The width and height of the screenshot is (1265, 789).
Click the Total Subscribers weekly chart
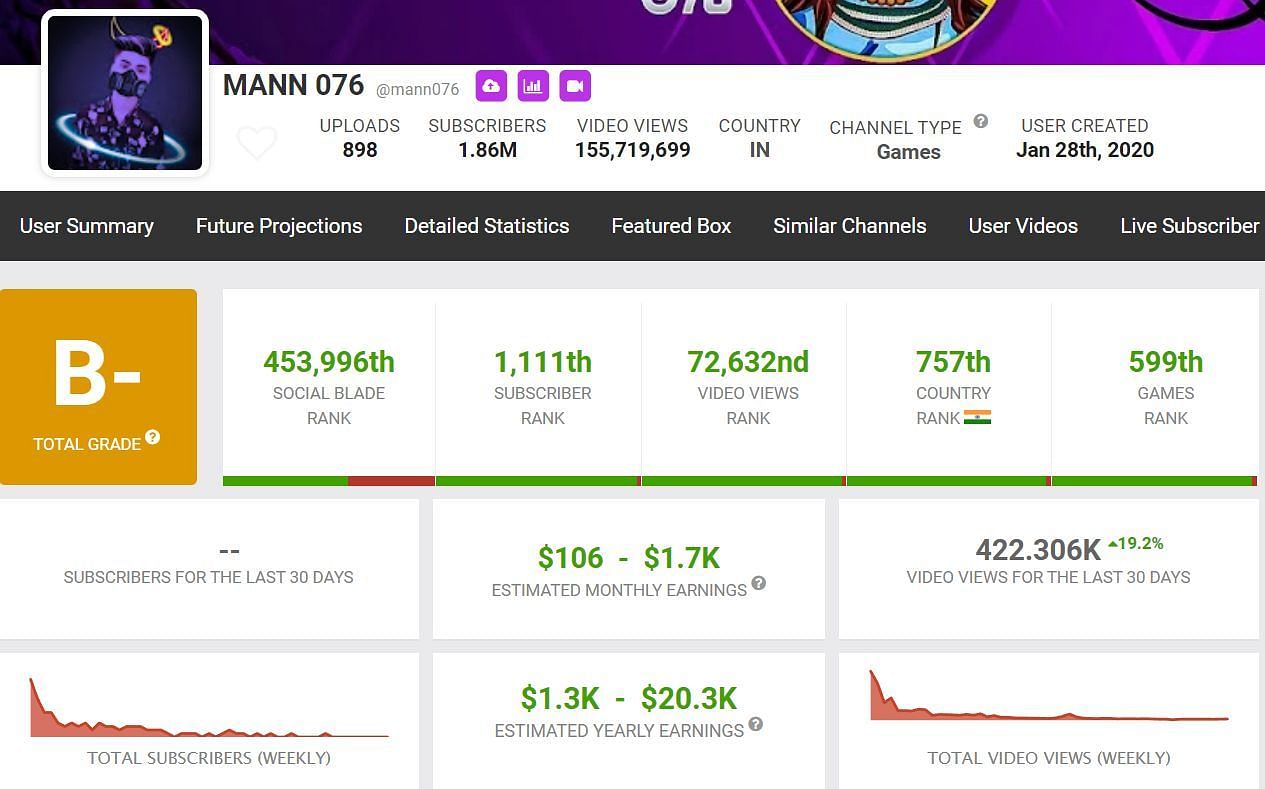point(209,709)
